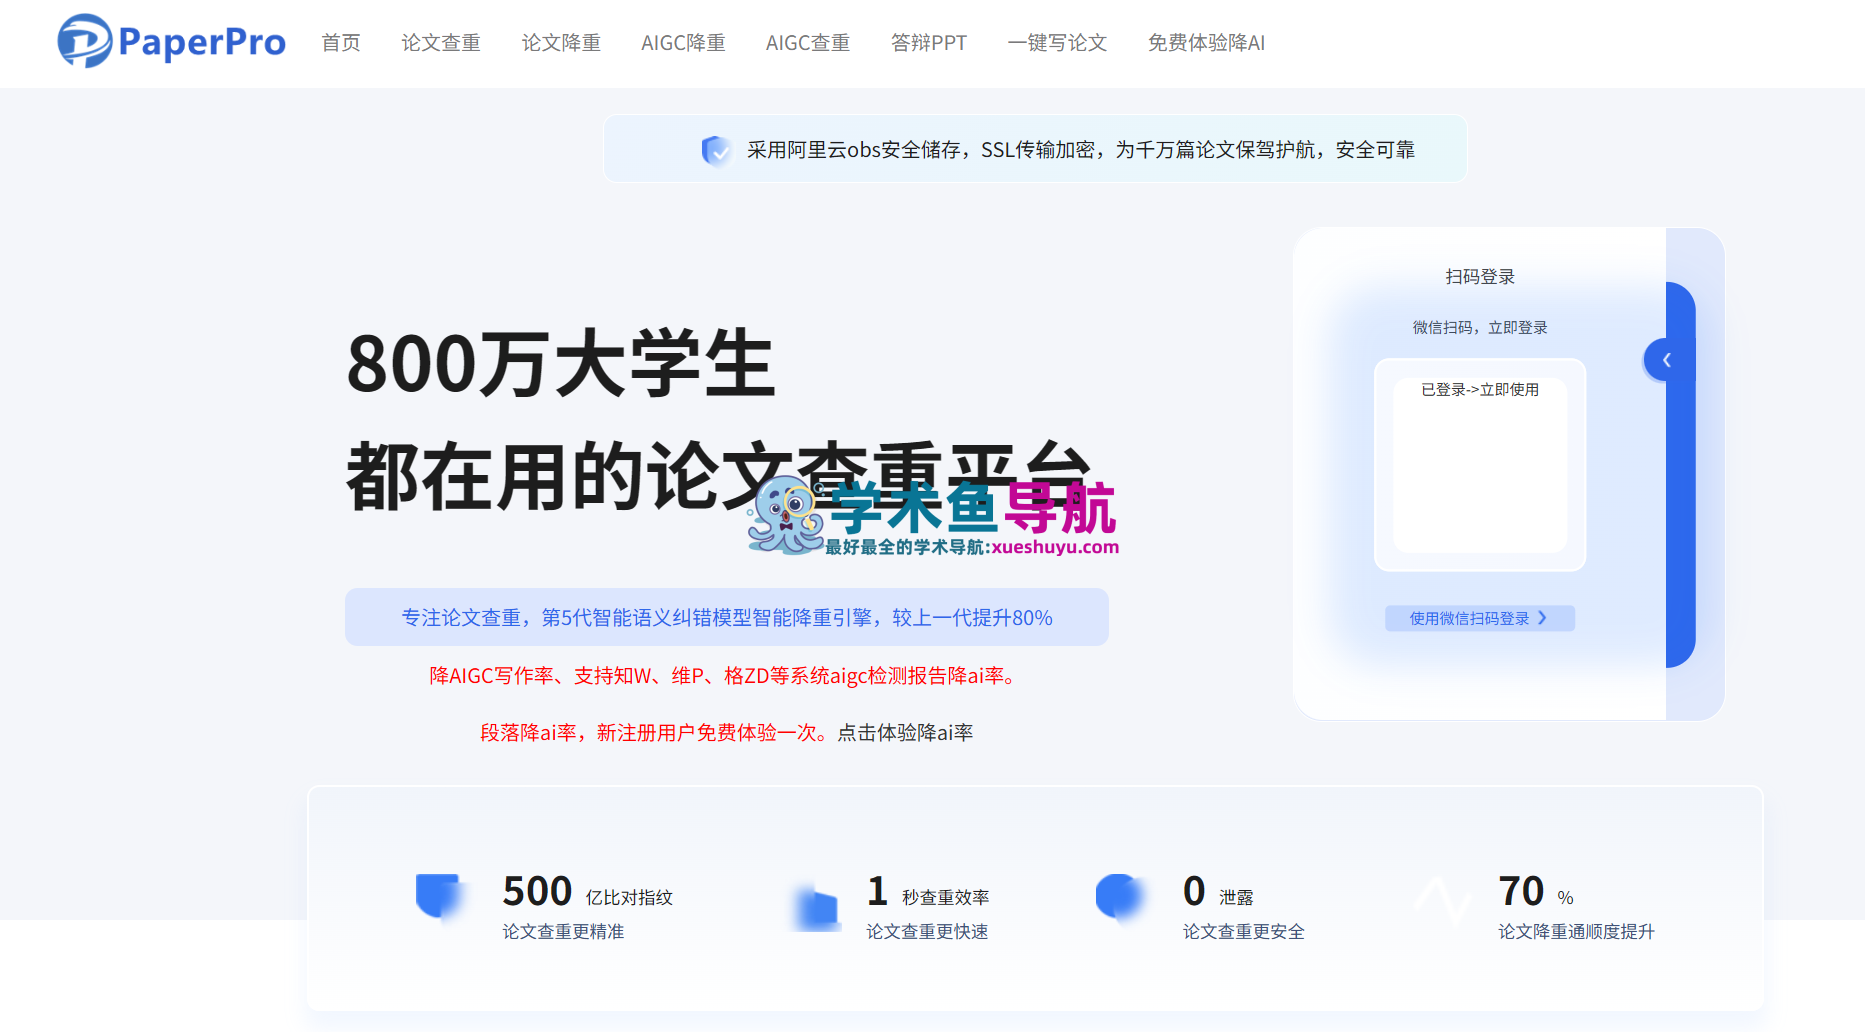
Task: Click the 800万大学生 headline
Action: tap(560, 363)
